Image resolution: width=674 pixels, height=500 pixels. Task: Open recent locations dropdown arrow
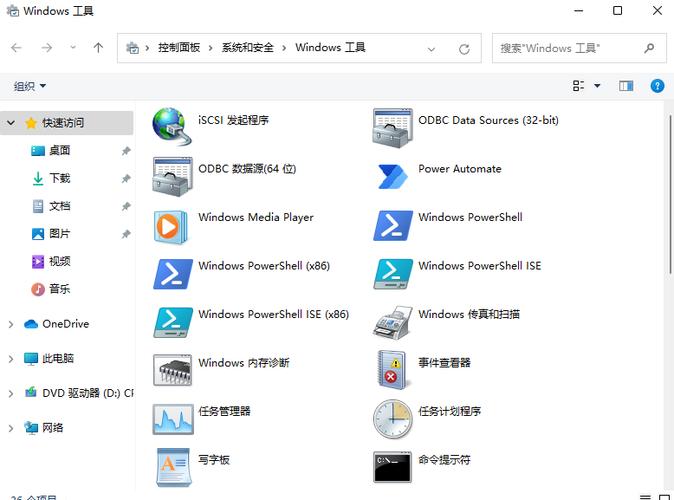73,47
